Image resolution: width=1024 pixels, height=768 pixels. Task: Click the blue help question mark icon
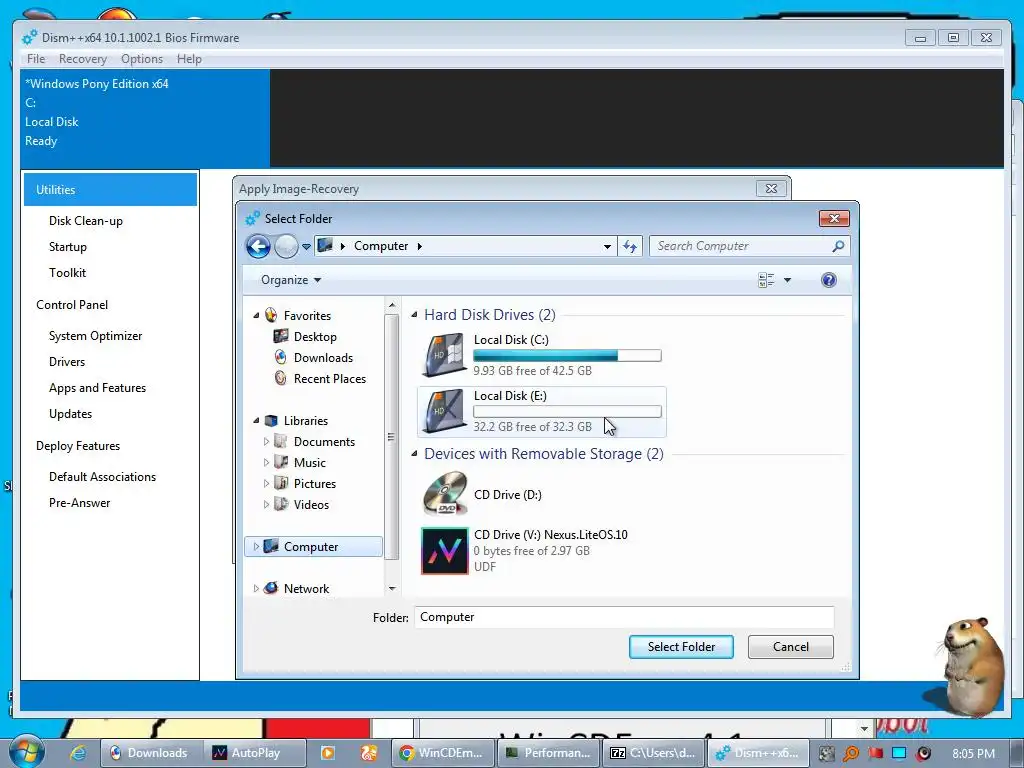(829, 280)
